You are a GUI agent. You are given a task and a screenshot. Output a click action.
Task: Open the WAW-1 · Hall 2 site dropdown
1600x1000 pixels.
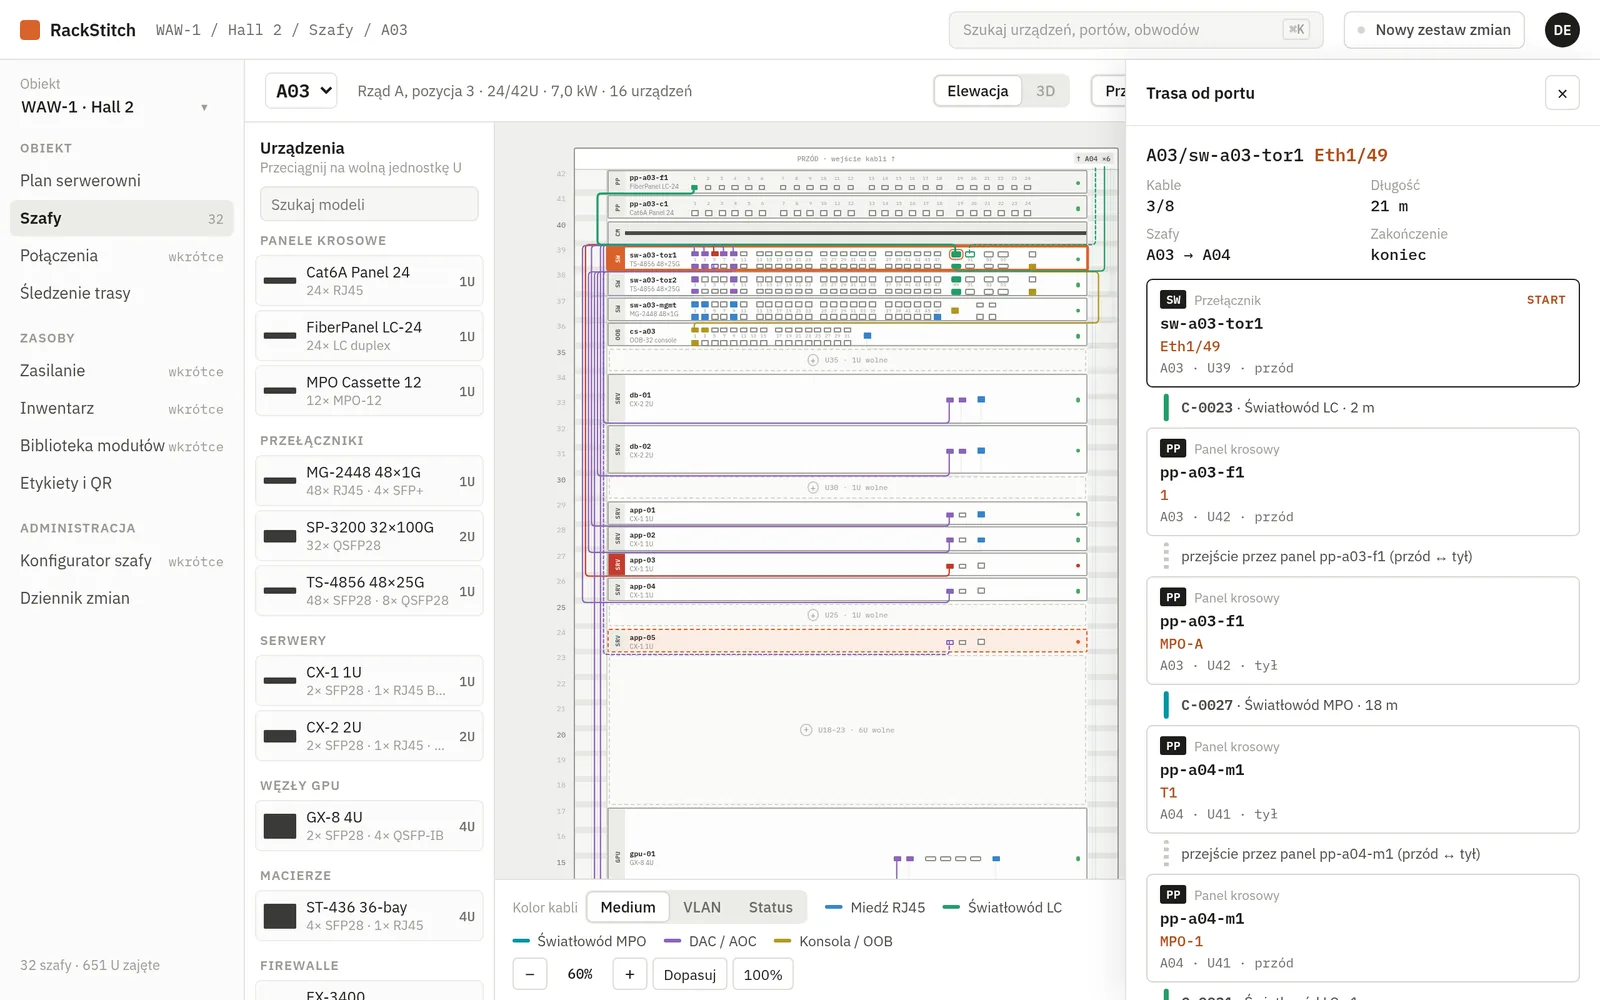(115, 107)
